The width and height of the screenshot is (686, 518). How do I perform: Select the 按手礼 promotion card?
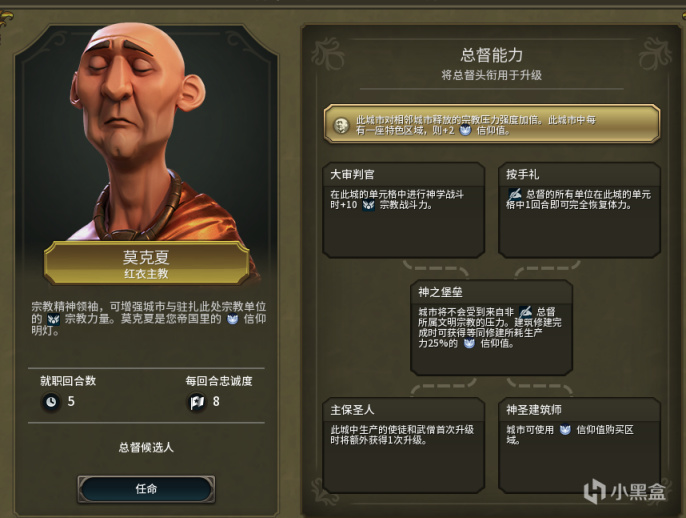pos(579,210)
